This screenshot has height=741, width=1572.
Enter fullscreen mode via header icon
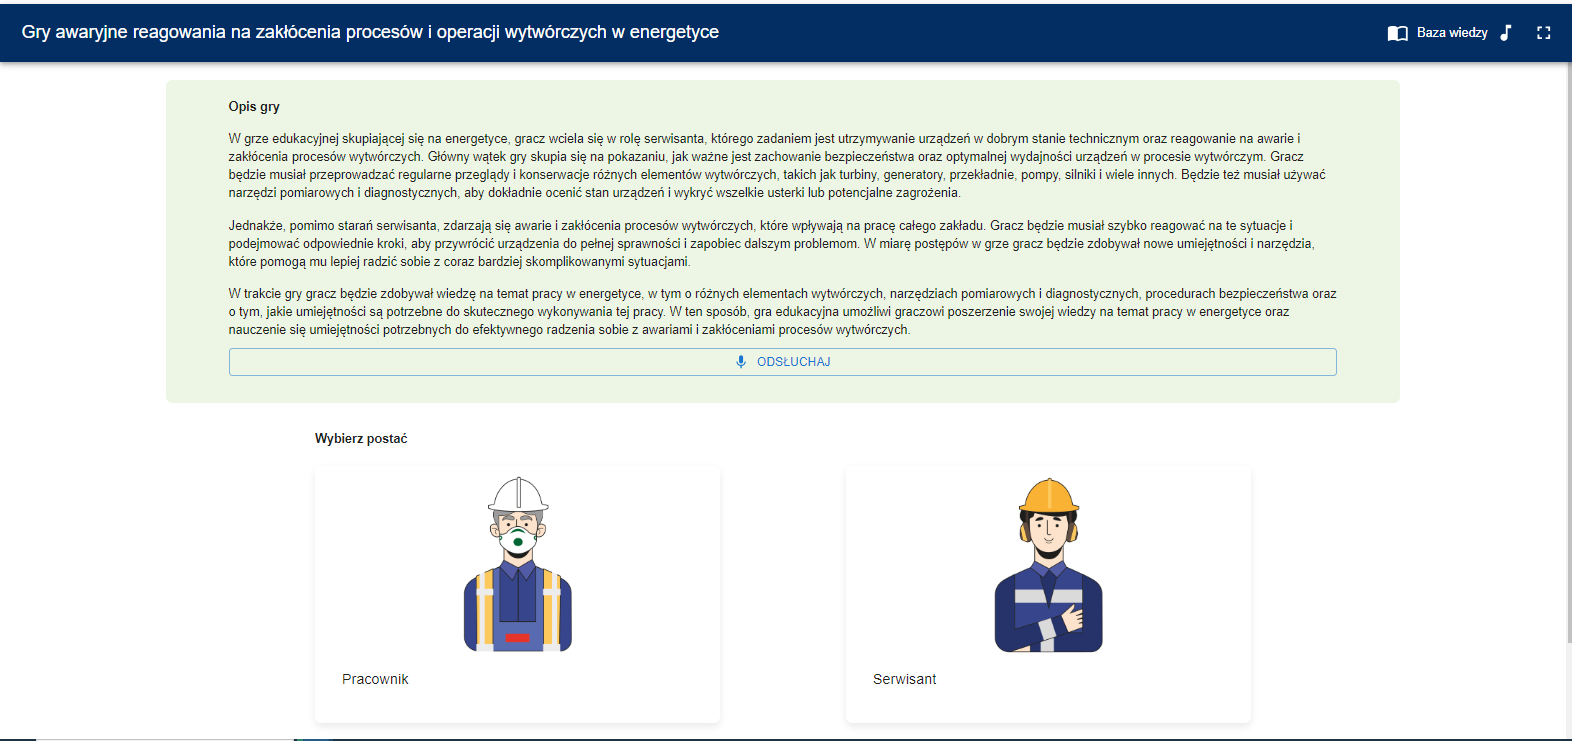(1543, 33)
